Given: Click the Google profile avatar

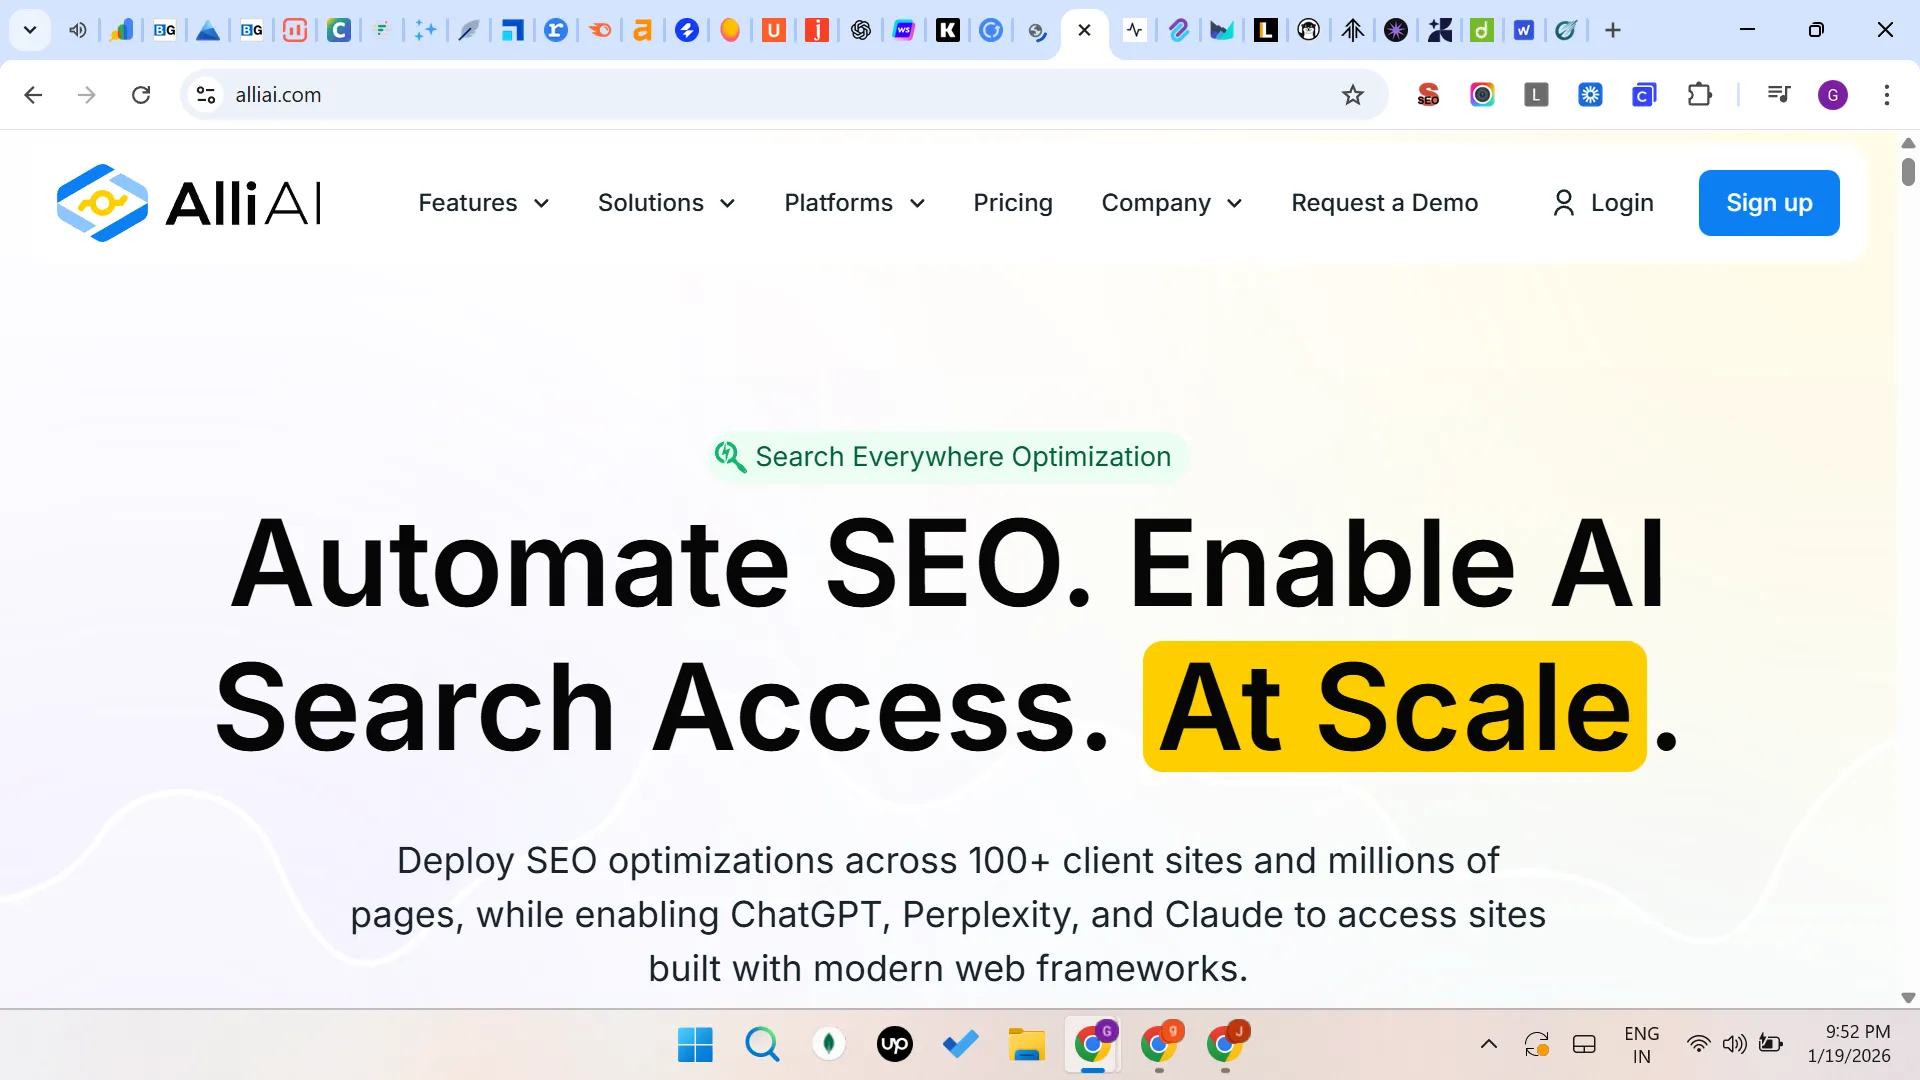Looking at the screenshot, I should click(1833, 94).
